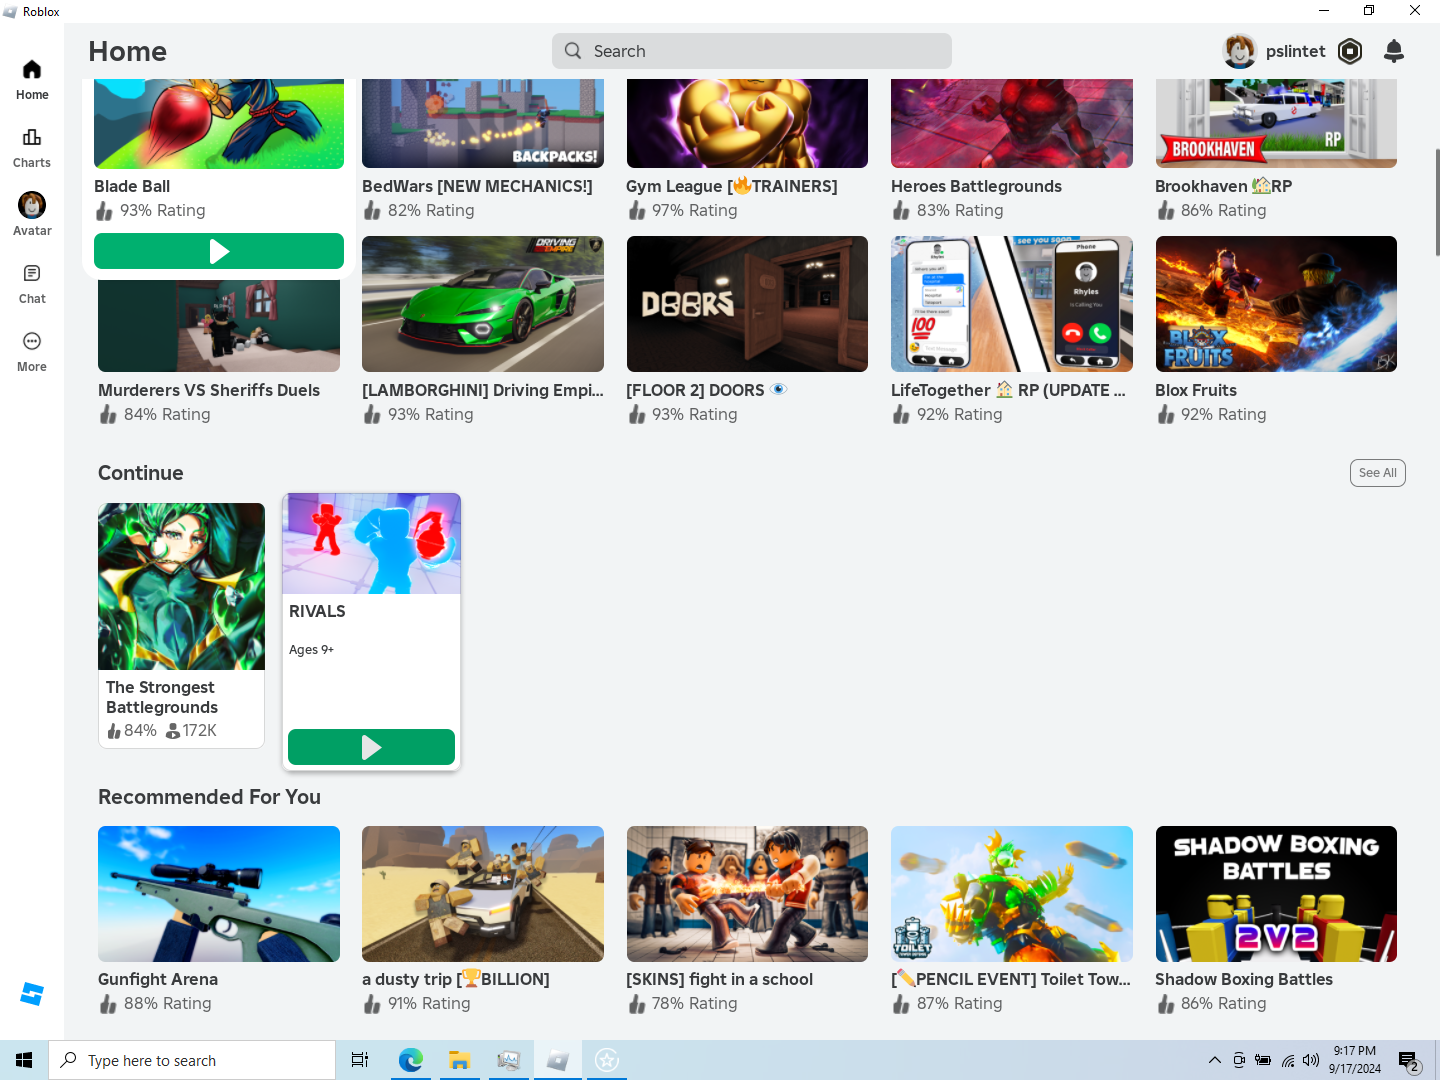1440x1080 pixels.
Task: Open The Strongest Battlegrounds card
Action: 181,625
